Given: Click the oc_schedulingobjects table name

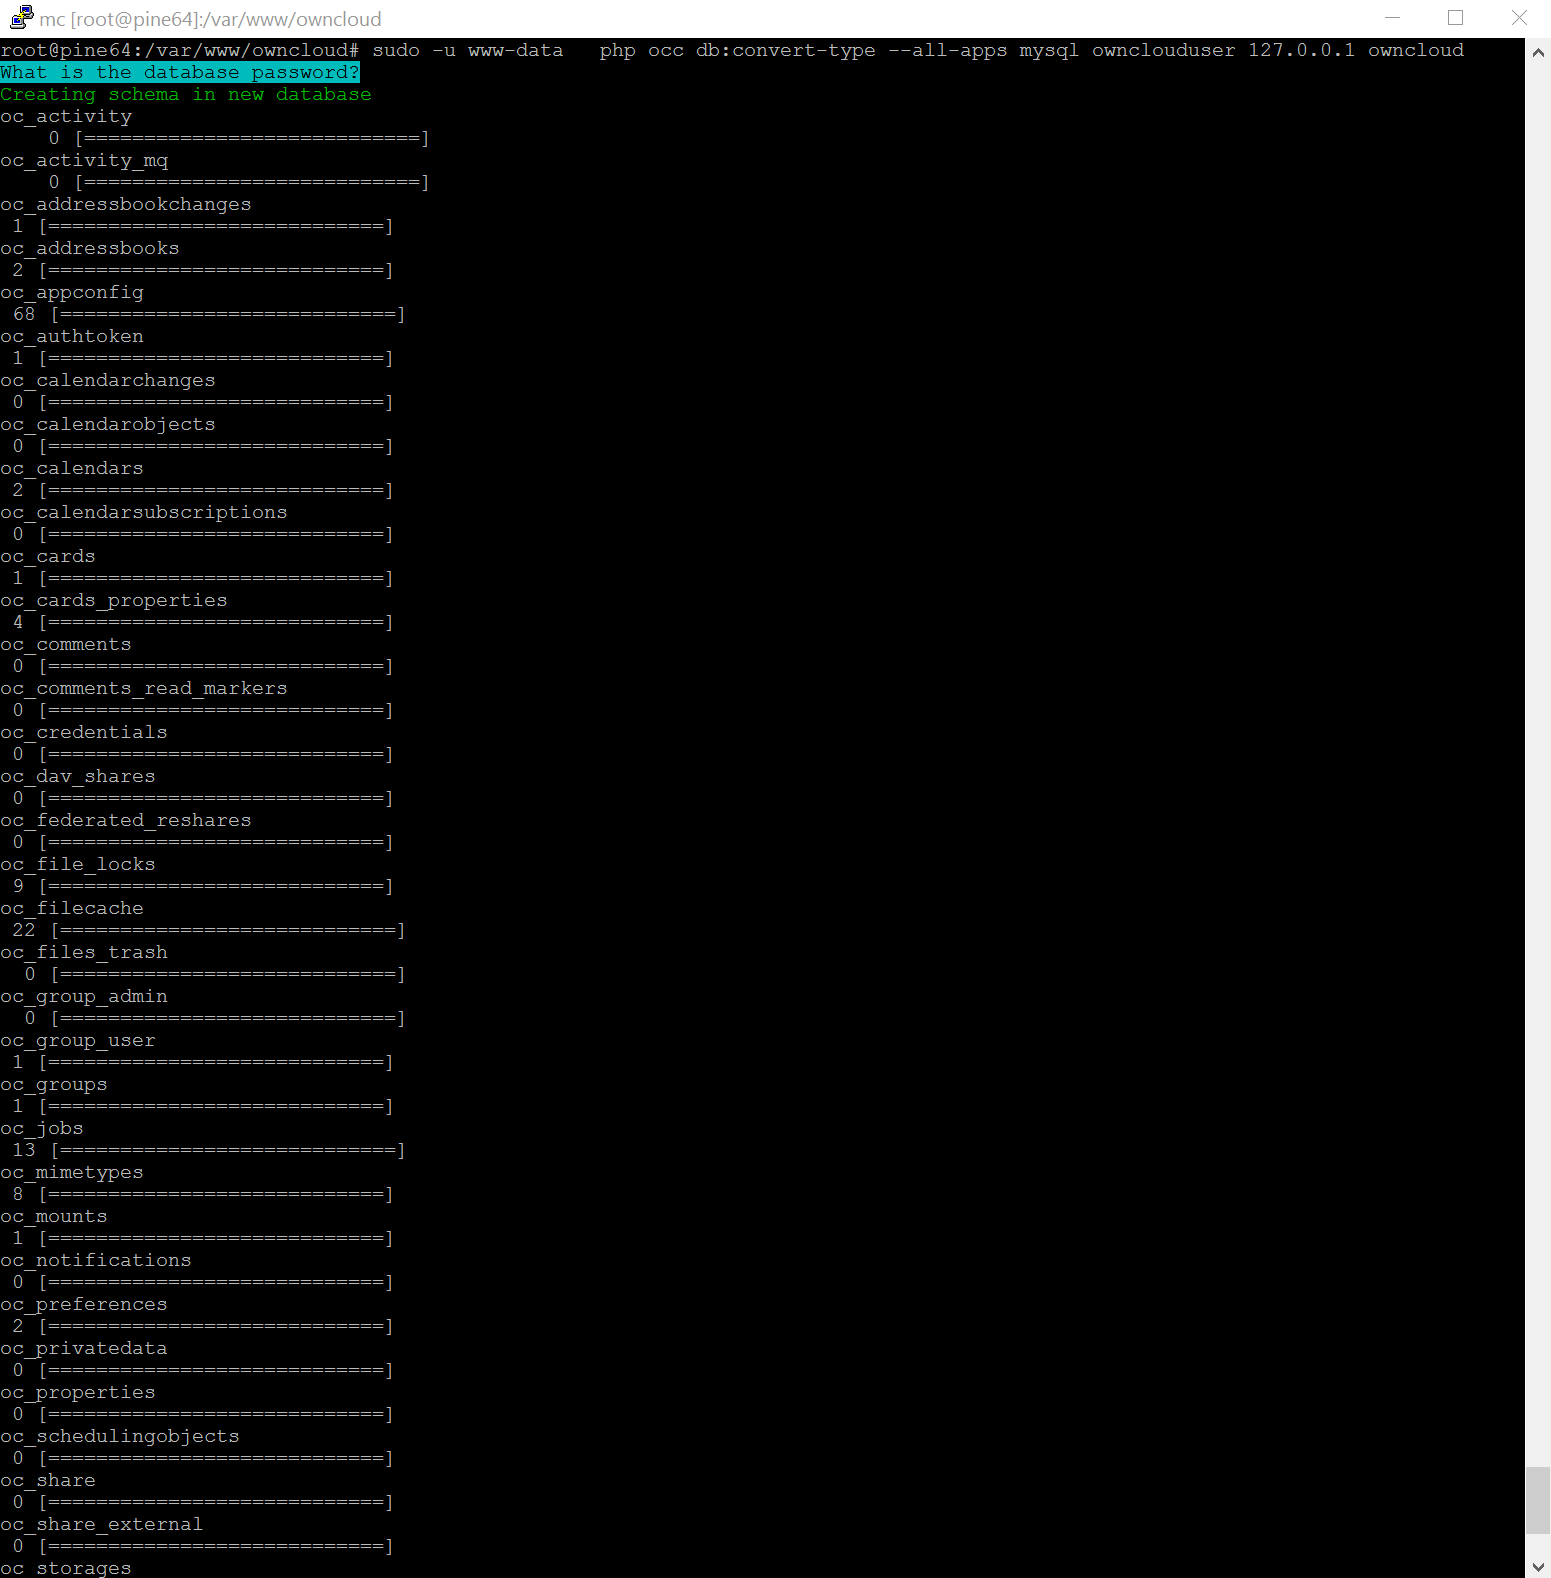Looking at the screenshot, I should pyautogui.click(x=120, y=1436).
